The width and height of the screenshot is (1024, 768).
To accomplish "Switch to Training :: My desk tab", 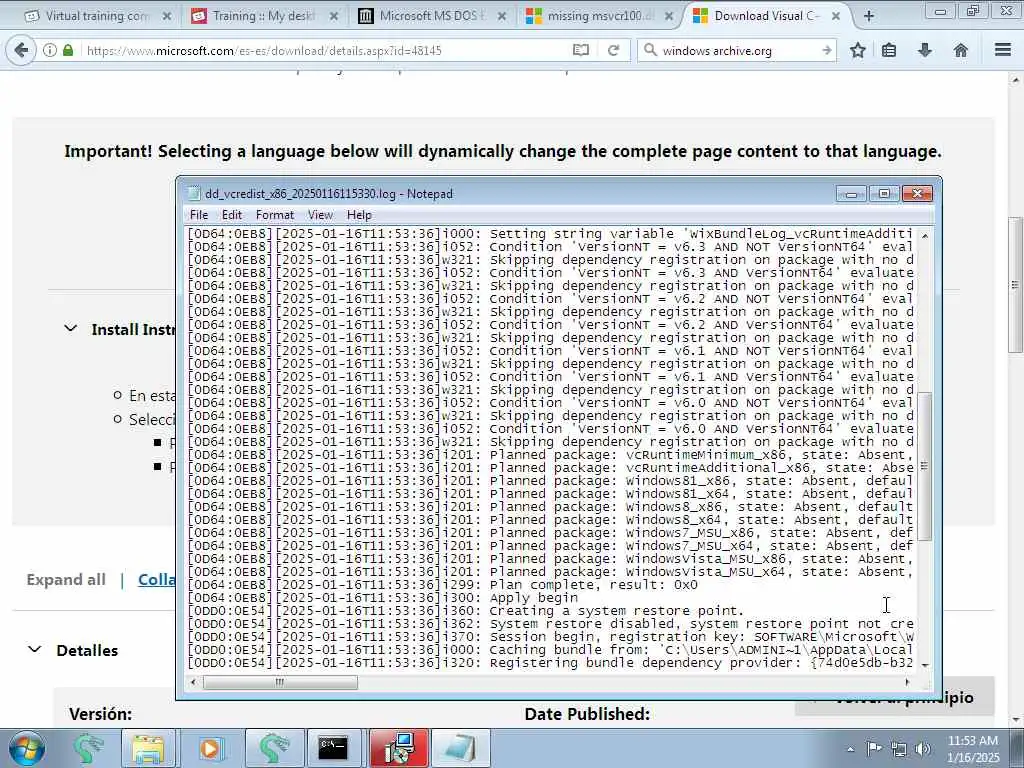I will tap(264, 16).
